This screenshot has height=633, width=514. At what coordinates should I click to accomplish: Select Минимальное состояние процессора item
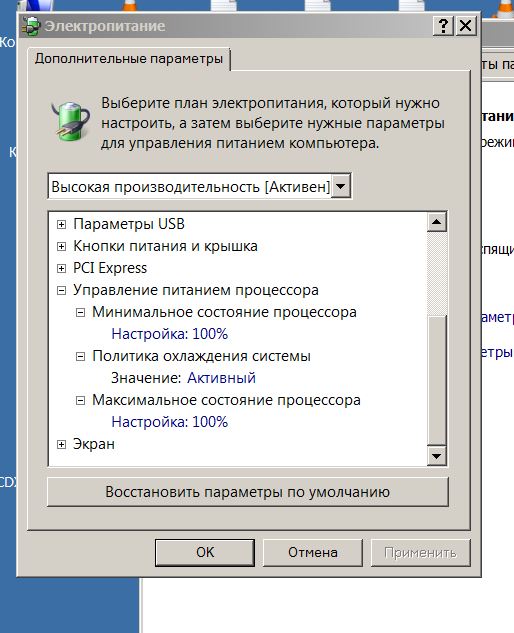224,312
